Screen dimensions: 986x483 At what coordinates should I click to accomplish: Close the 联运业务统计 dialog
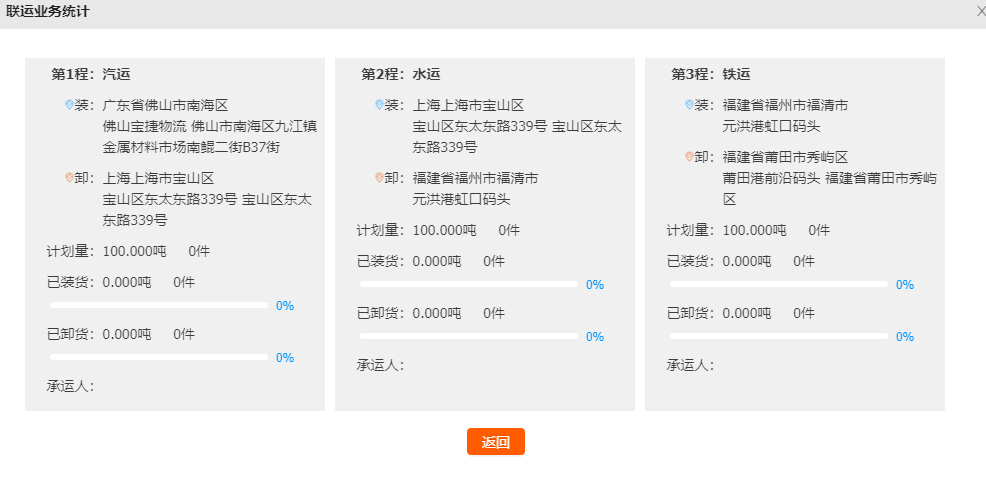[x=980, y=11]
